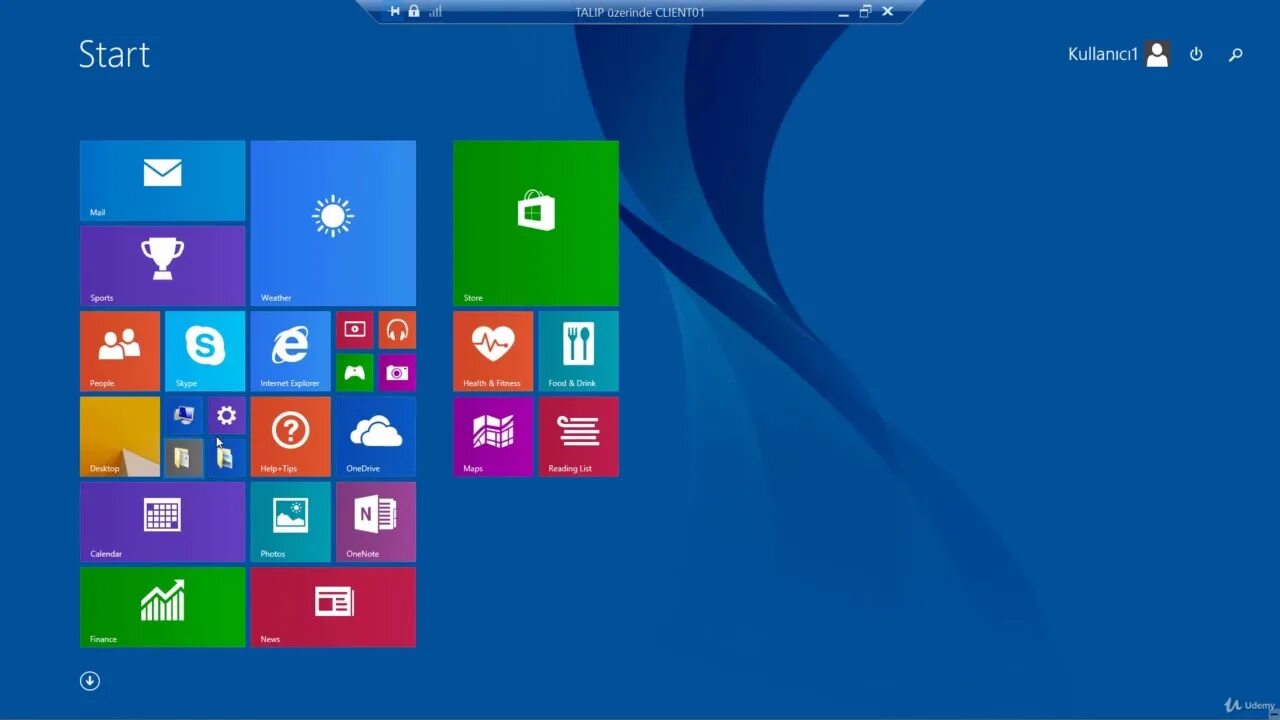Image resolution: width=1280 pixels, height=720 pixels.
Task: Click the user avatar picture
Action: (x=1157, y=54)
